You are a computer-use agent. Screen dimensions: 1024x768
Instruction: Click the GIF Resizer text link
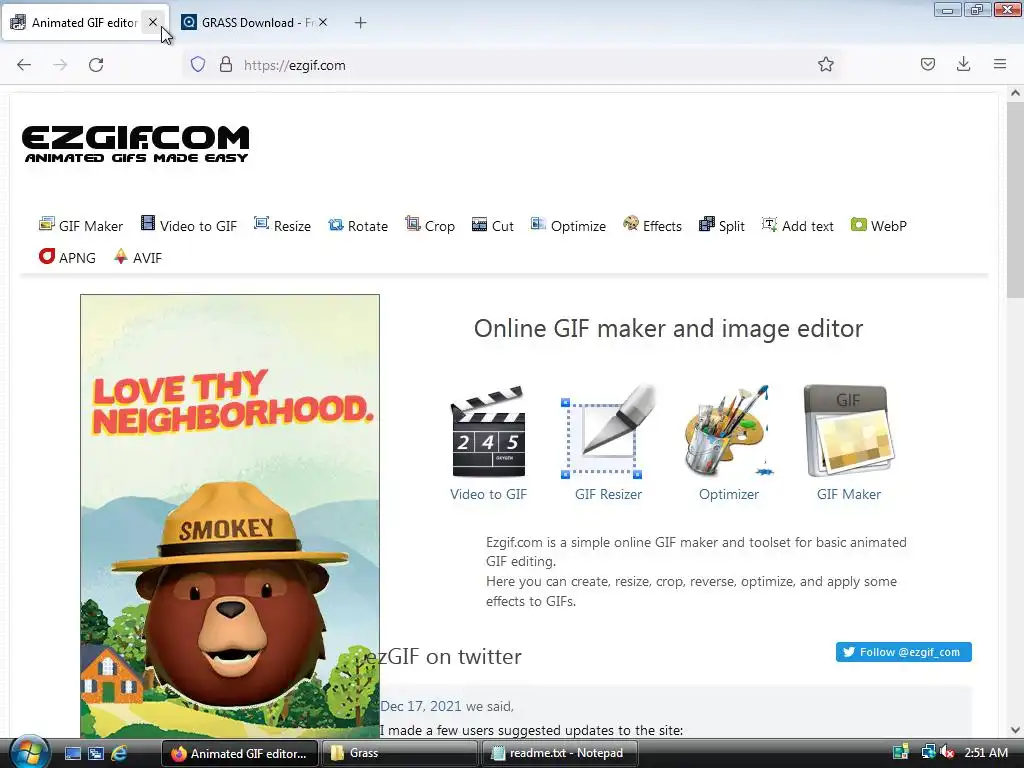608,494
